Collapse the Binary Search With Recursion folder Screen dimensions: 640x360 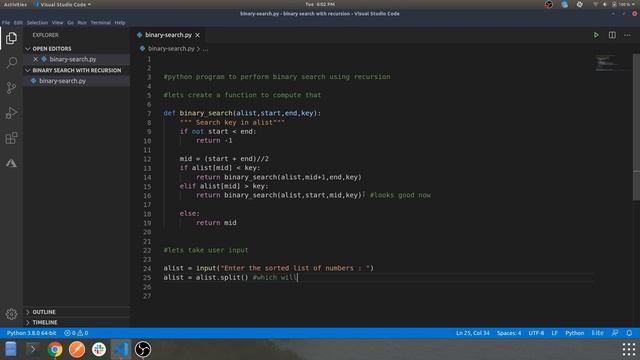point(77,70)
